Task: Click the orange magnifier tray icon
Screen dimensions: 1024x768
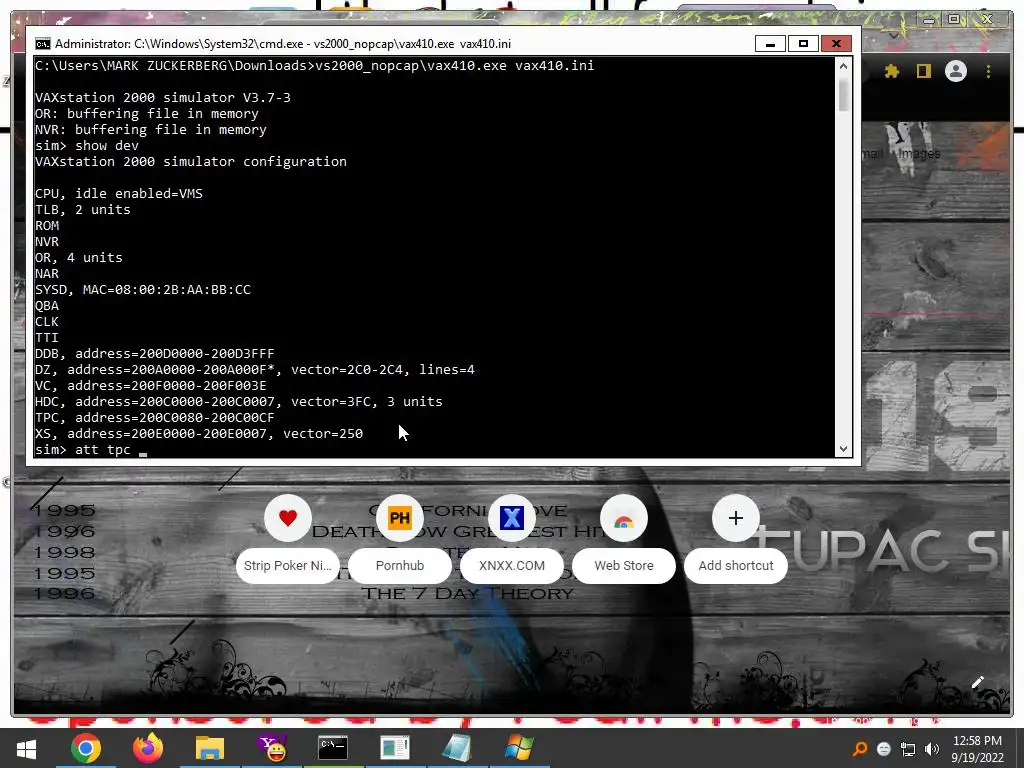Action: pyautogui.click(x=860, y=749)
